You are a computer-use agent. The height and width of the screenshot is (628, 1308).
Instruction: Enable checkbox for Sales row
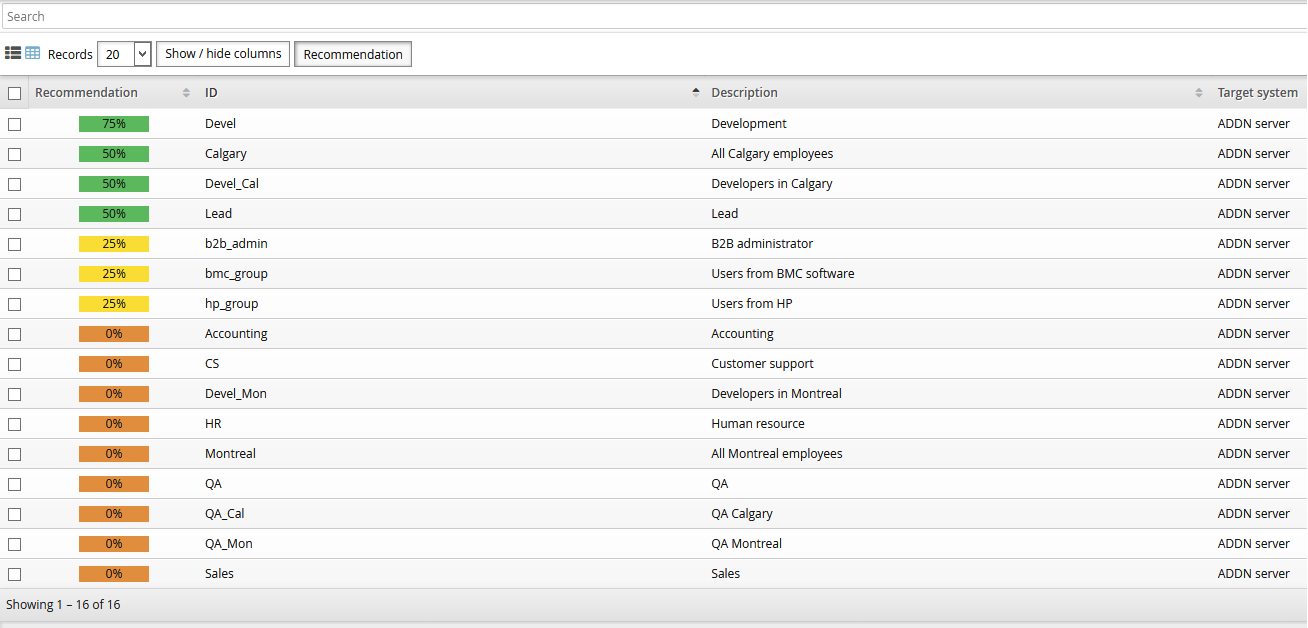click(x=14, y=574)
